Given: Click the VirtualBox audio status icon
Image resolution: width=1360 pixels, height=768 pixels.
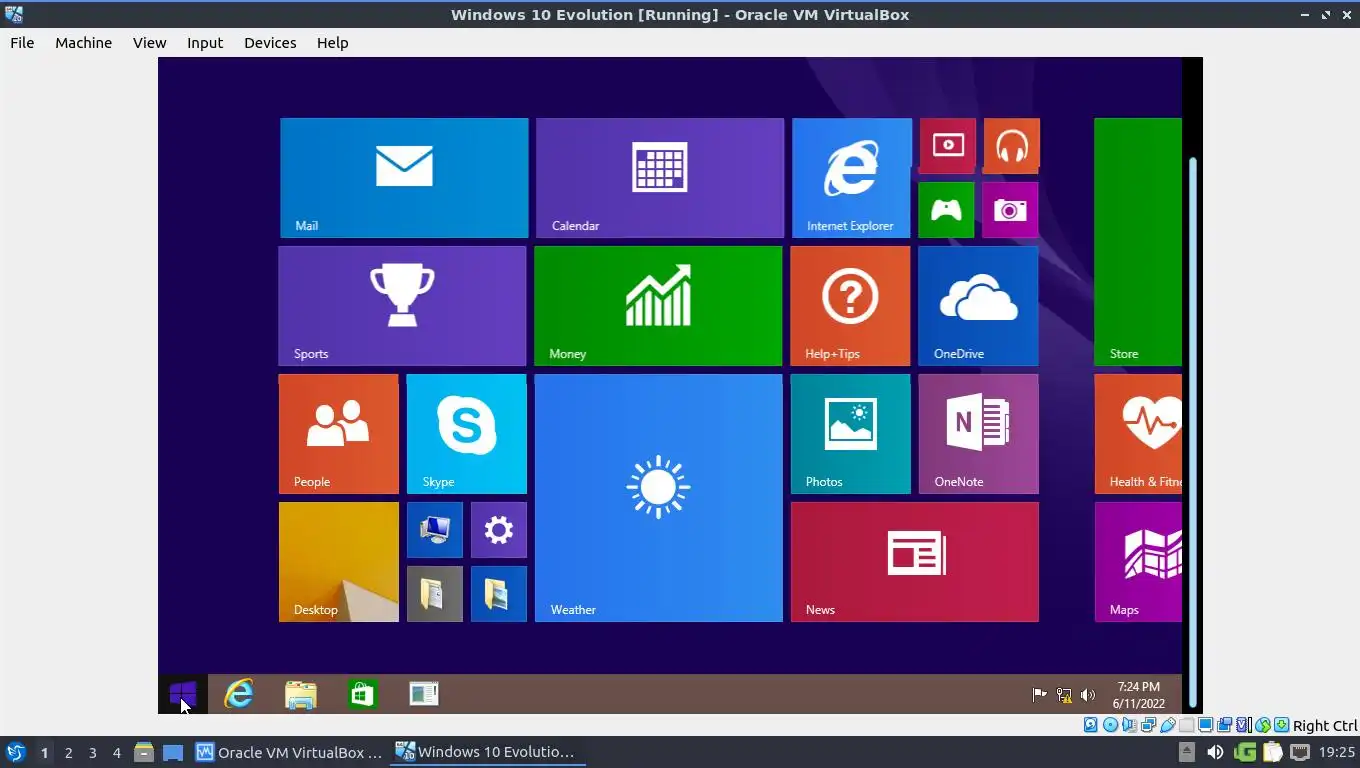Looking at the screenshot, I should [x=1129, y=725].
